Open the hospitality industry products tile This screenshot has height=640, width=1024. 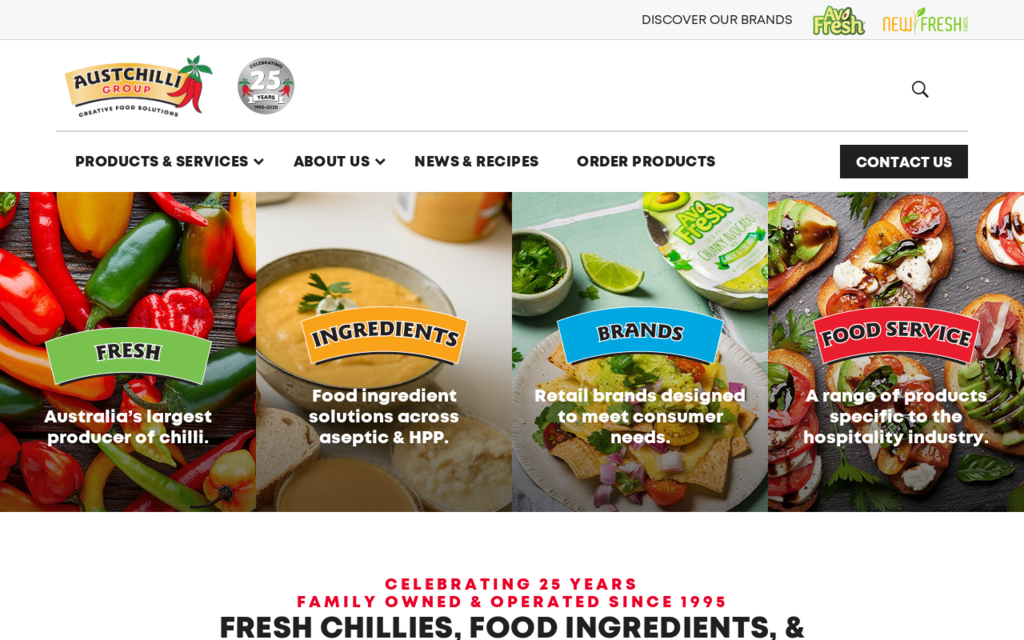(896, 352)
